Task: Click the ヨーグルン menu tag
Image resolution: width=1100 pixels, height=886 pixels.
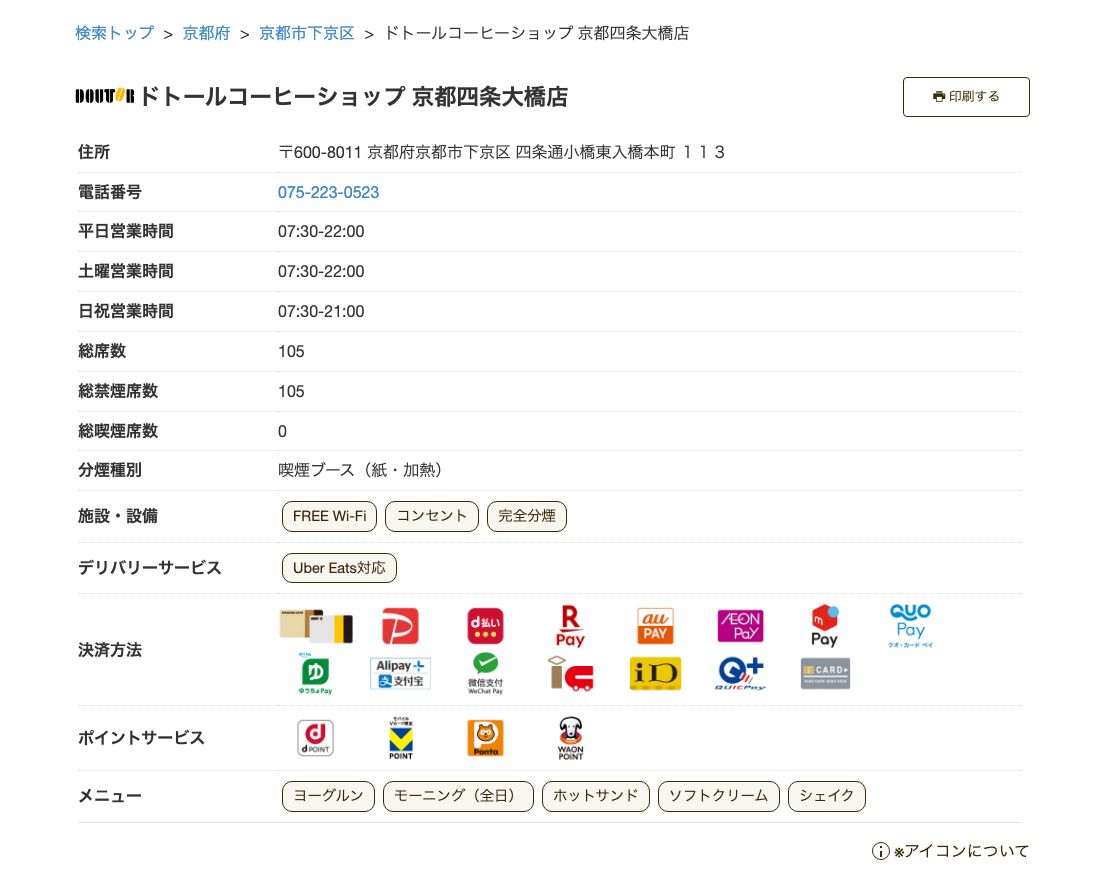Action: 328,796
